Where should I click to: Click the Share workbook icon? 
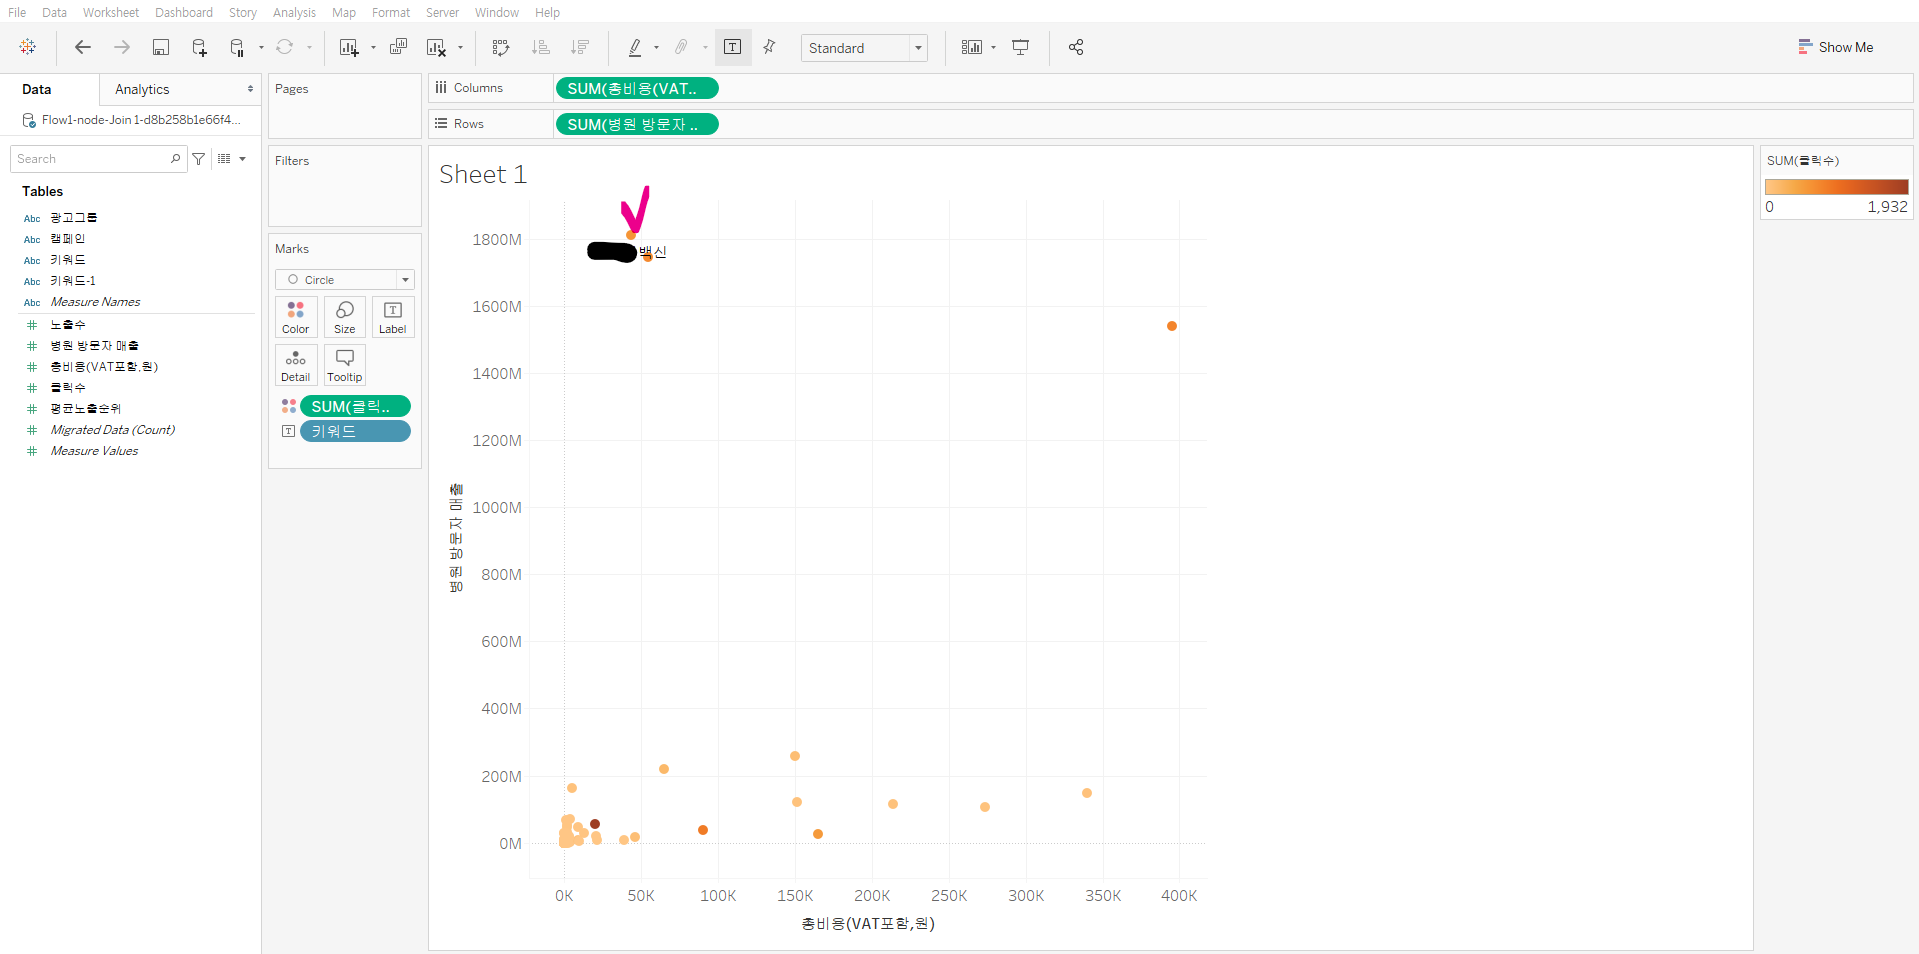click(x=1076, y=47)
